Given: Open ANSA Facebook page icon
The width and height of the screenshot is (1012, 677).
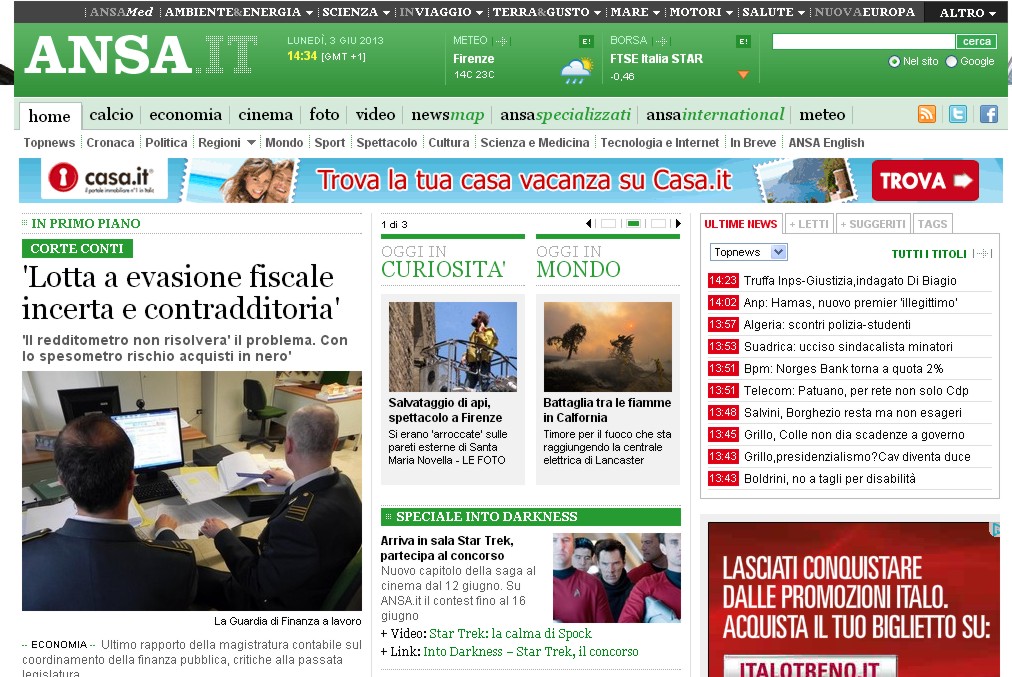Looking at the screenshot, I should (989, 114).
